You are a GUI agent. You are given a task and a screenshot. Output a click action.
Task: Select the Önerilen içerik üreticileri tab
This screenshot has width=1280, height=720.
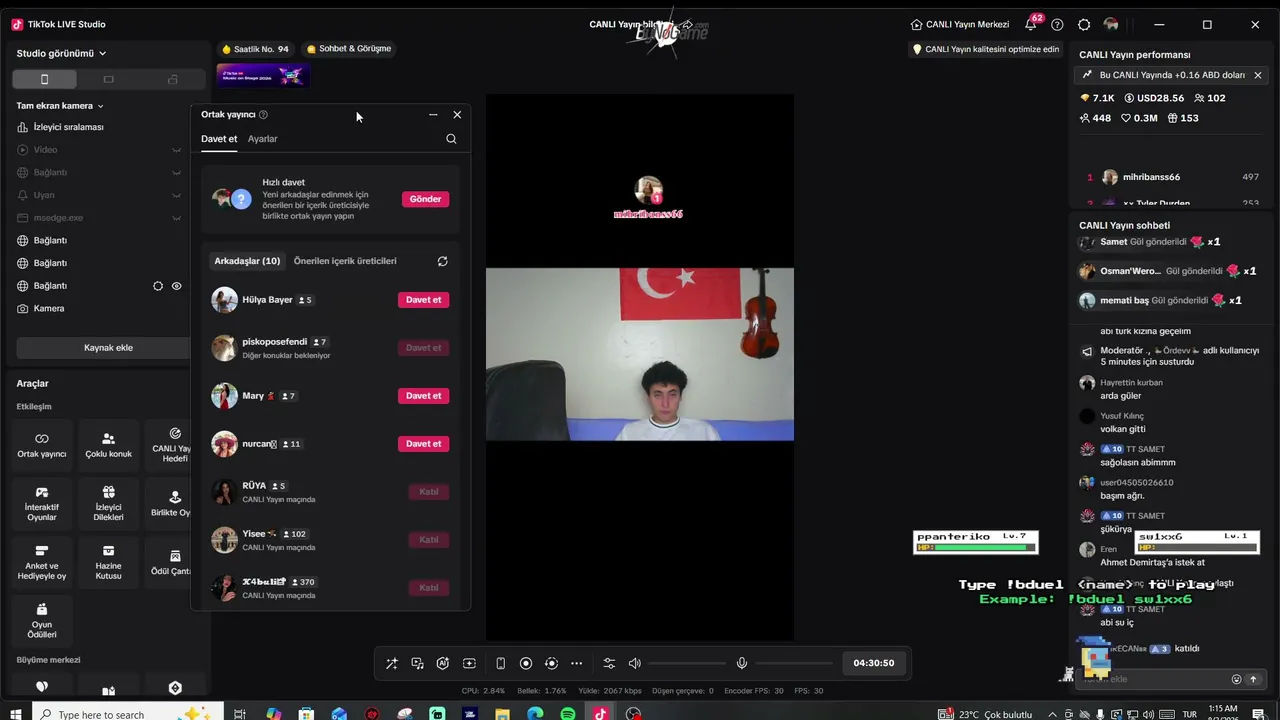345,261
